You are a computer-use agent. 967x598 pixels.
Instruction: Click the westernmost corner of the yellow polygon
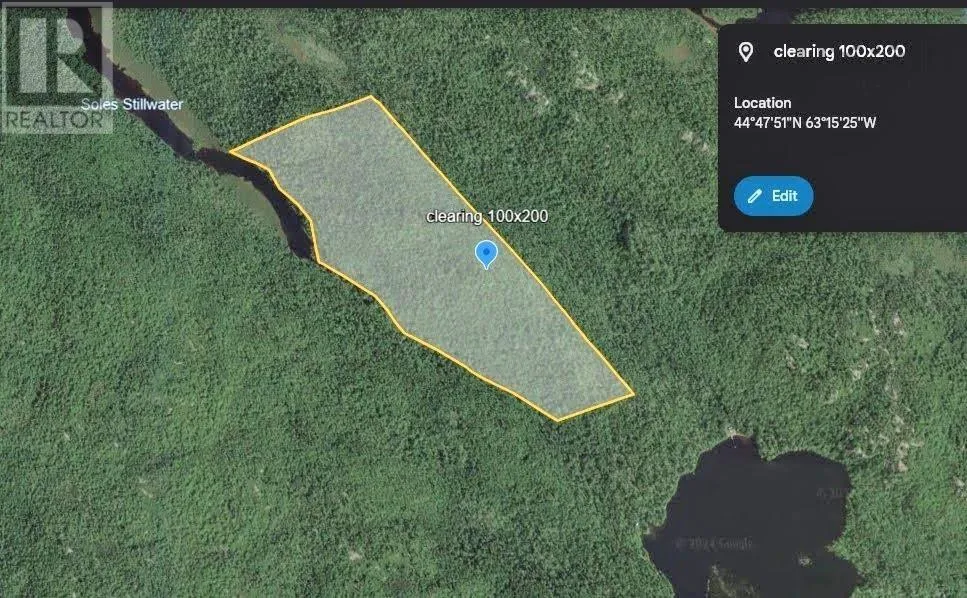coord(231,150)
